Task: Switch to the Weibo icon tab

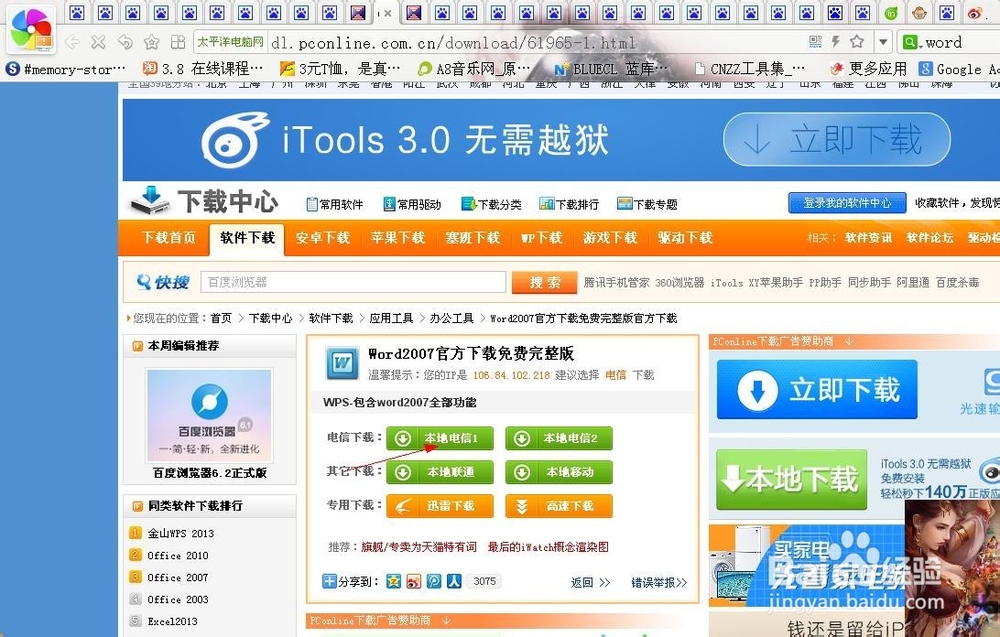Action: [x=975, y=12]
